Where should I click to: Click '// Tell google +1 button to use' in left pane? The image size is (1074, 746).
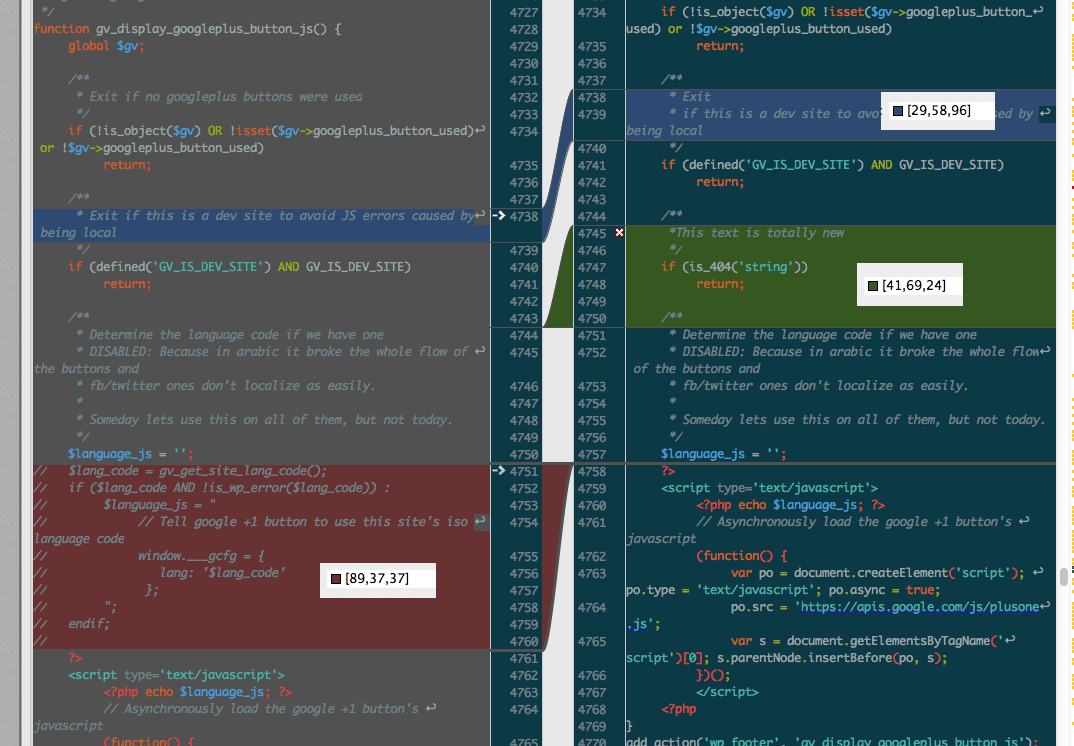303,522
